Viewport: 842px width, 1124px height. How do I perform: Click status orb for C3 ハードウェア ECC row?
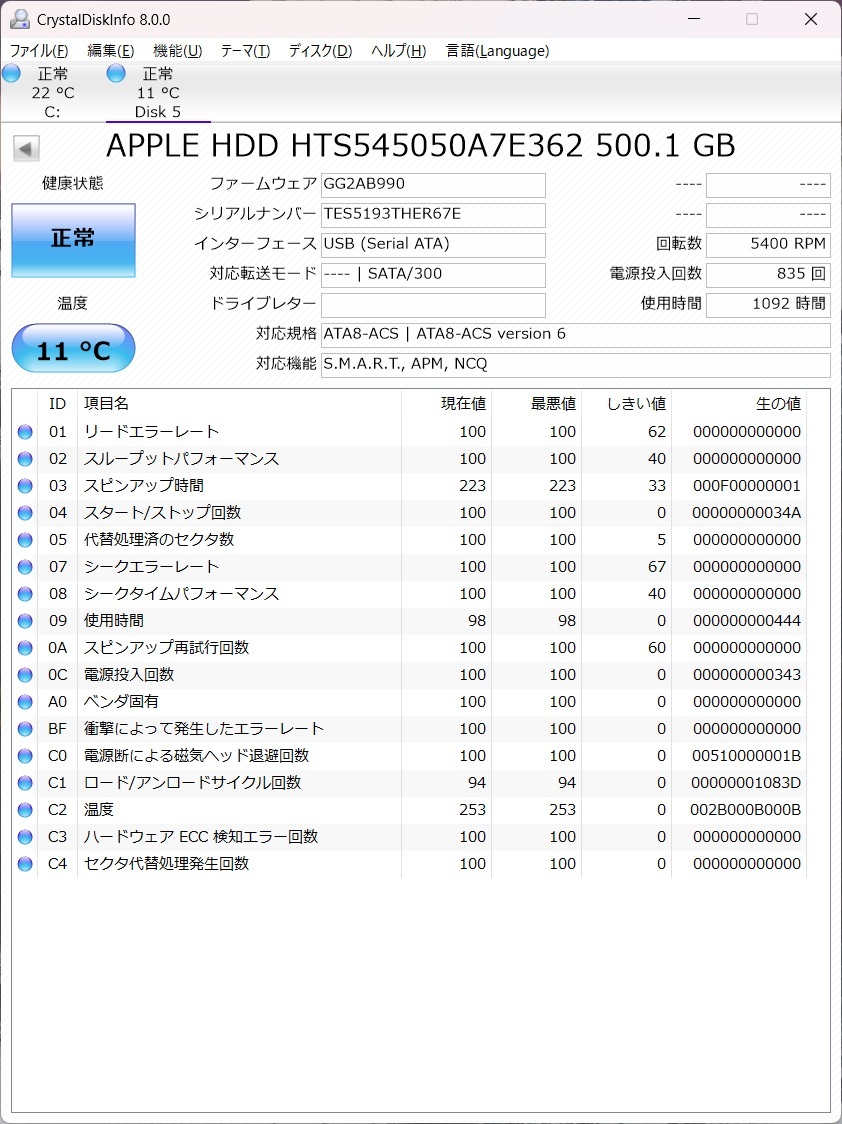click(x=25, y=837)
